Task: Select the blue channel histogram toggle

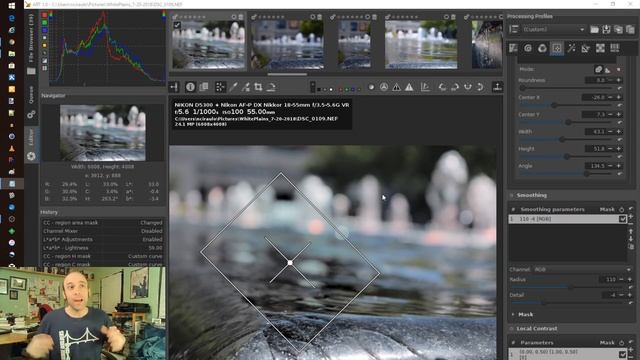Action: pos(44,30)
